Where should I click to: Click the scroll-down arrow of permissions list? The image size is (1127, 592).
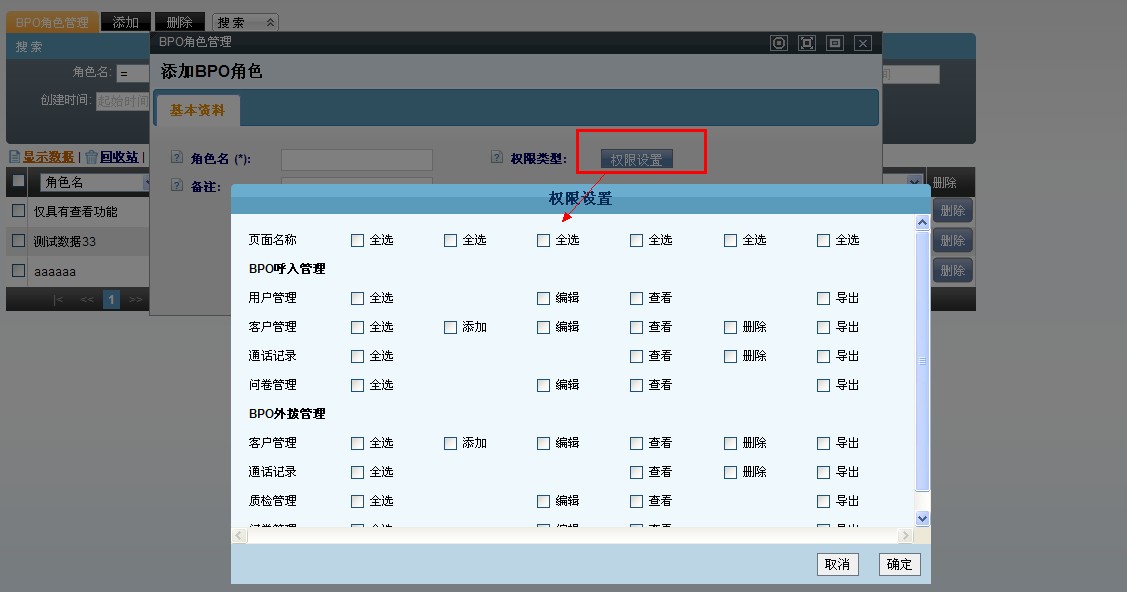(x=922, y=518)
